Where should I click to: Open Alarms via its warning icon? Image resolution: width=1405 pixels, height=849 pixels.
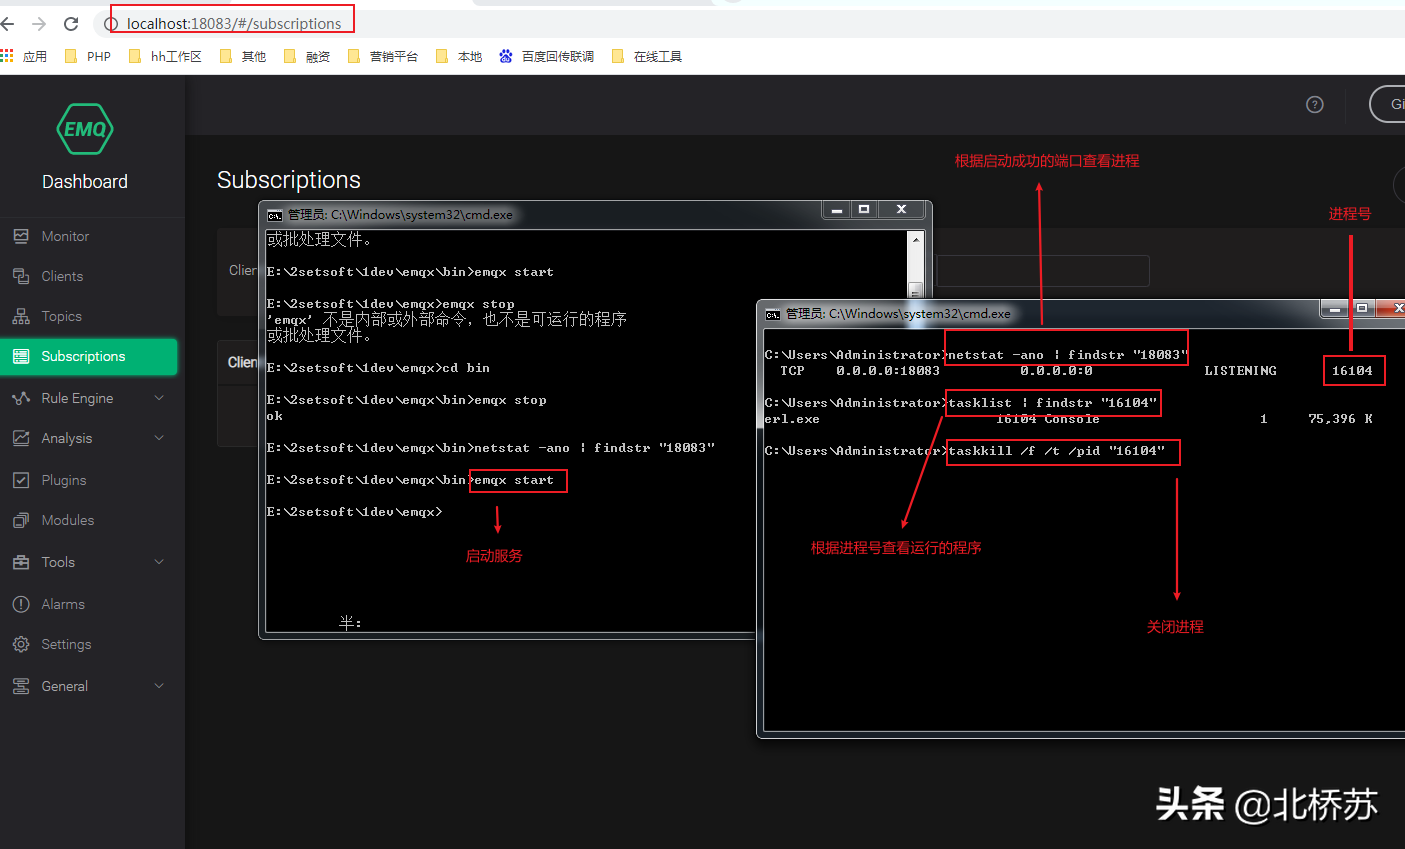coord(21,604)
